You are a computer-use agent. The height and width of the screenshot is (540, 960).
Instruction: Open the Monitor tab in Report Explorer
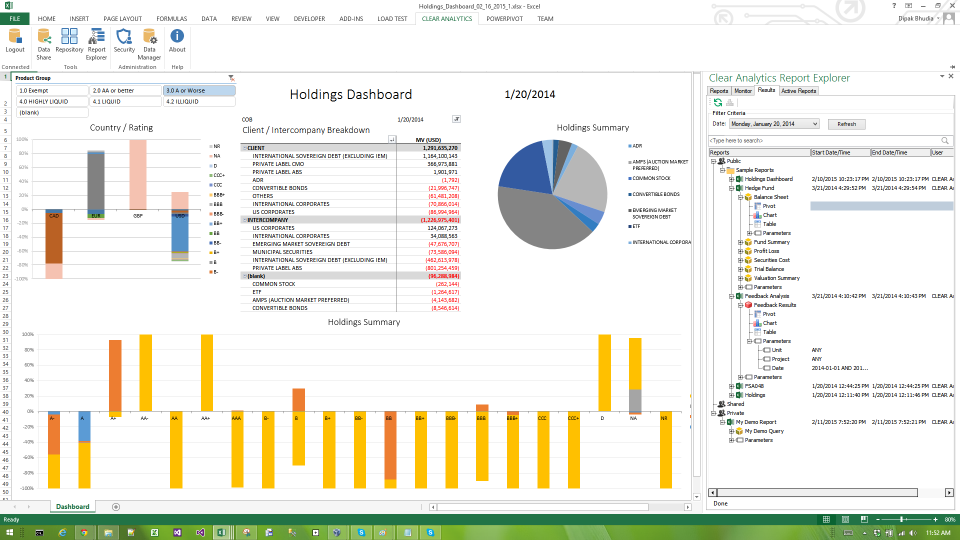(x=743, y=91)
